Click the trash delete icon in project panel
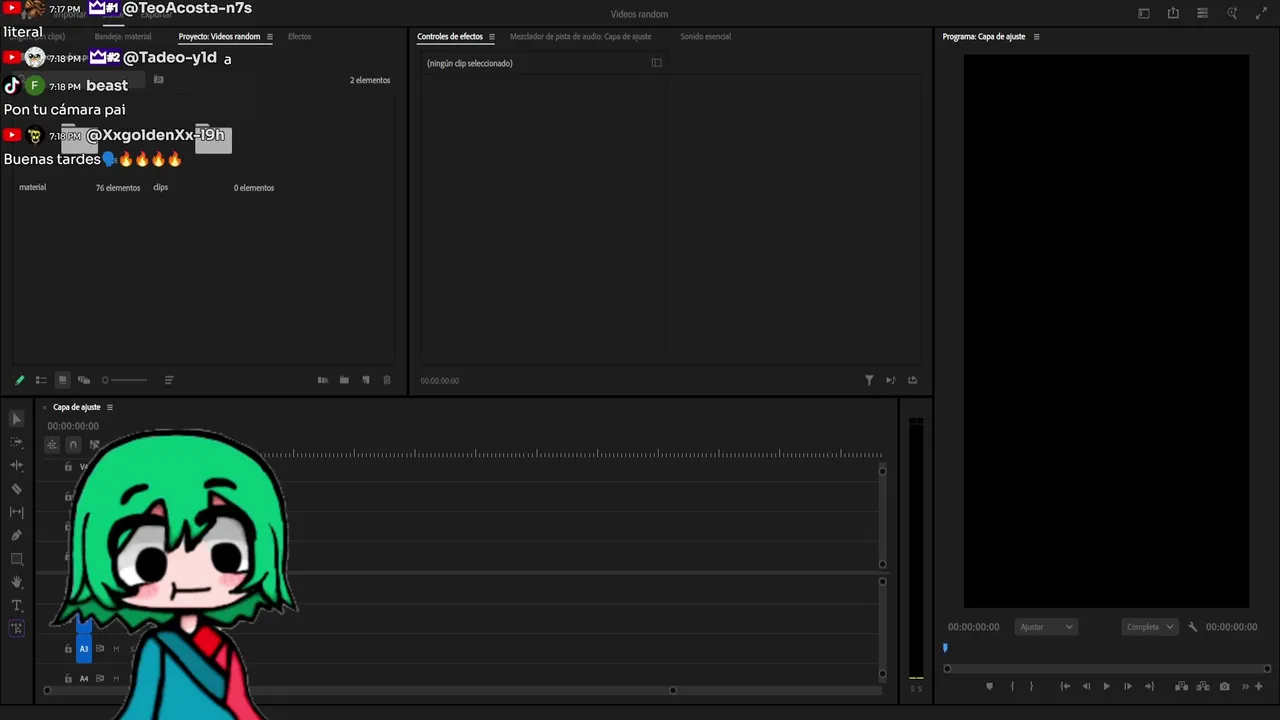Image resolution: width=1280 pixels, height=720 pixels. pos(387,380)
